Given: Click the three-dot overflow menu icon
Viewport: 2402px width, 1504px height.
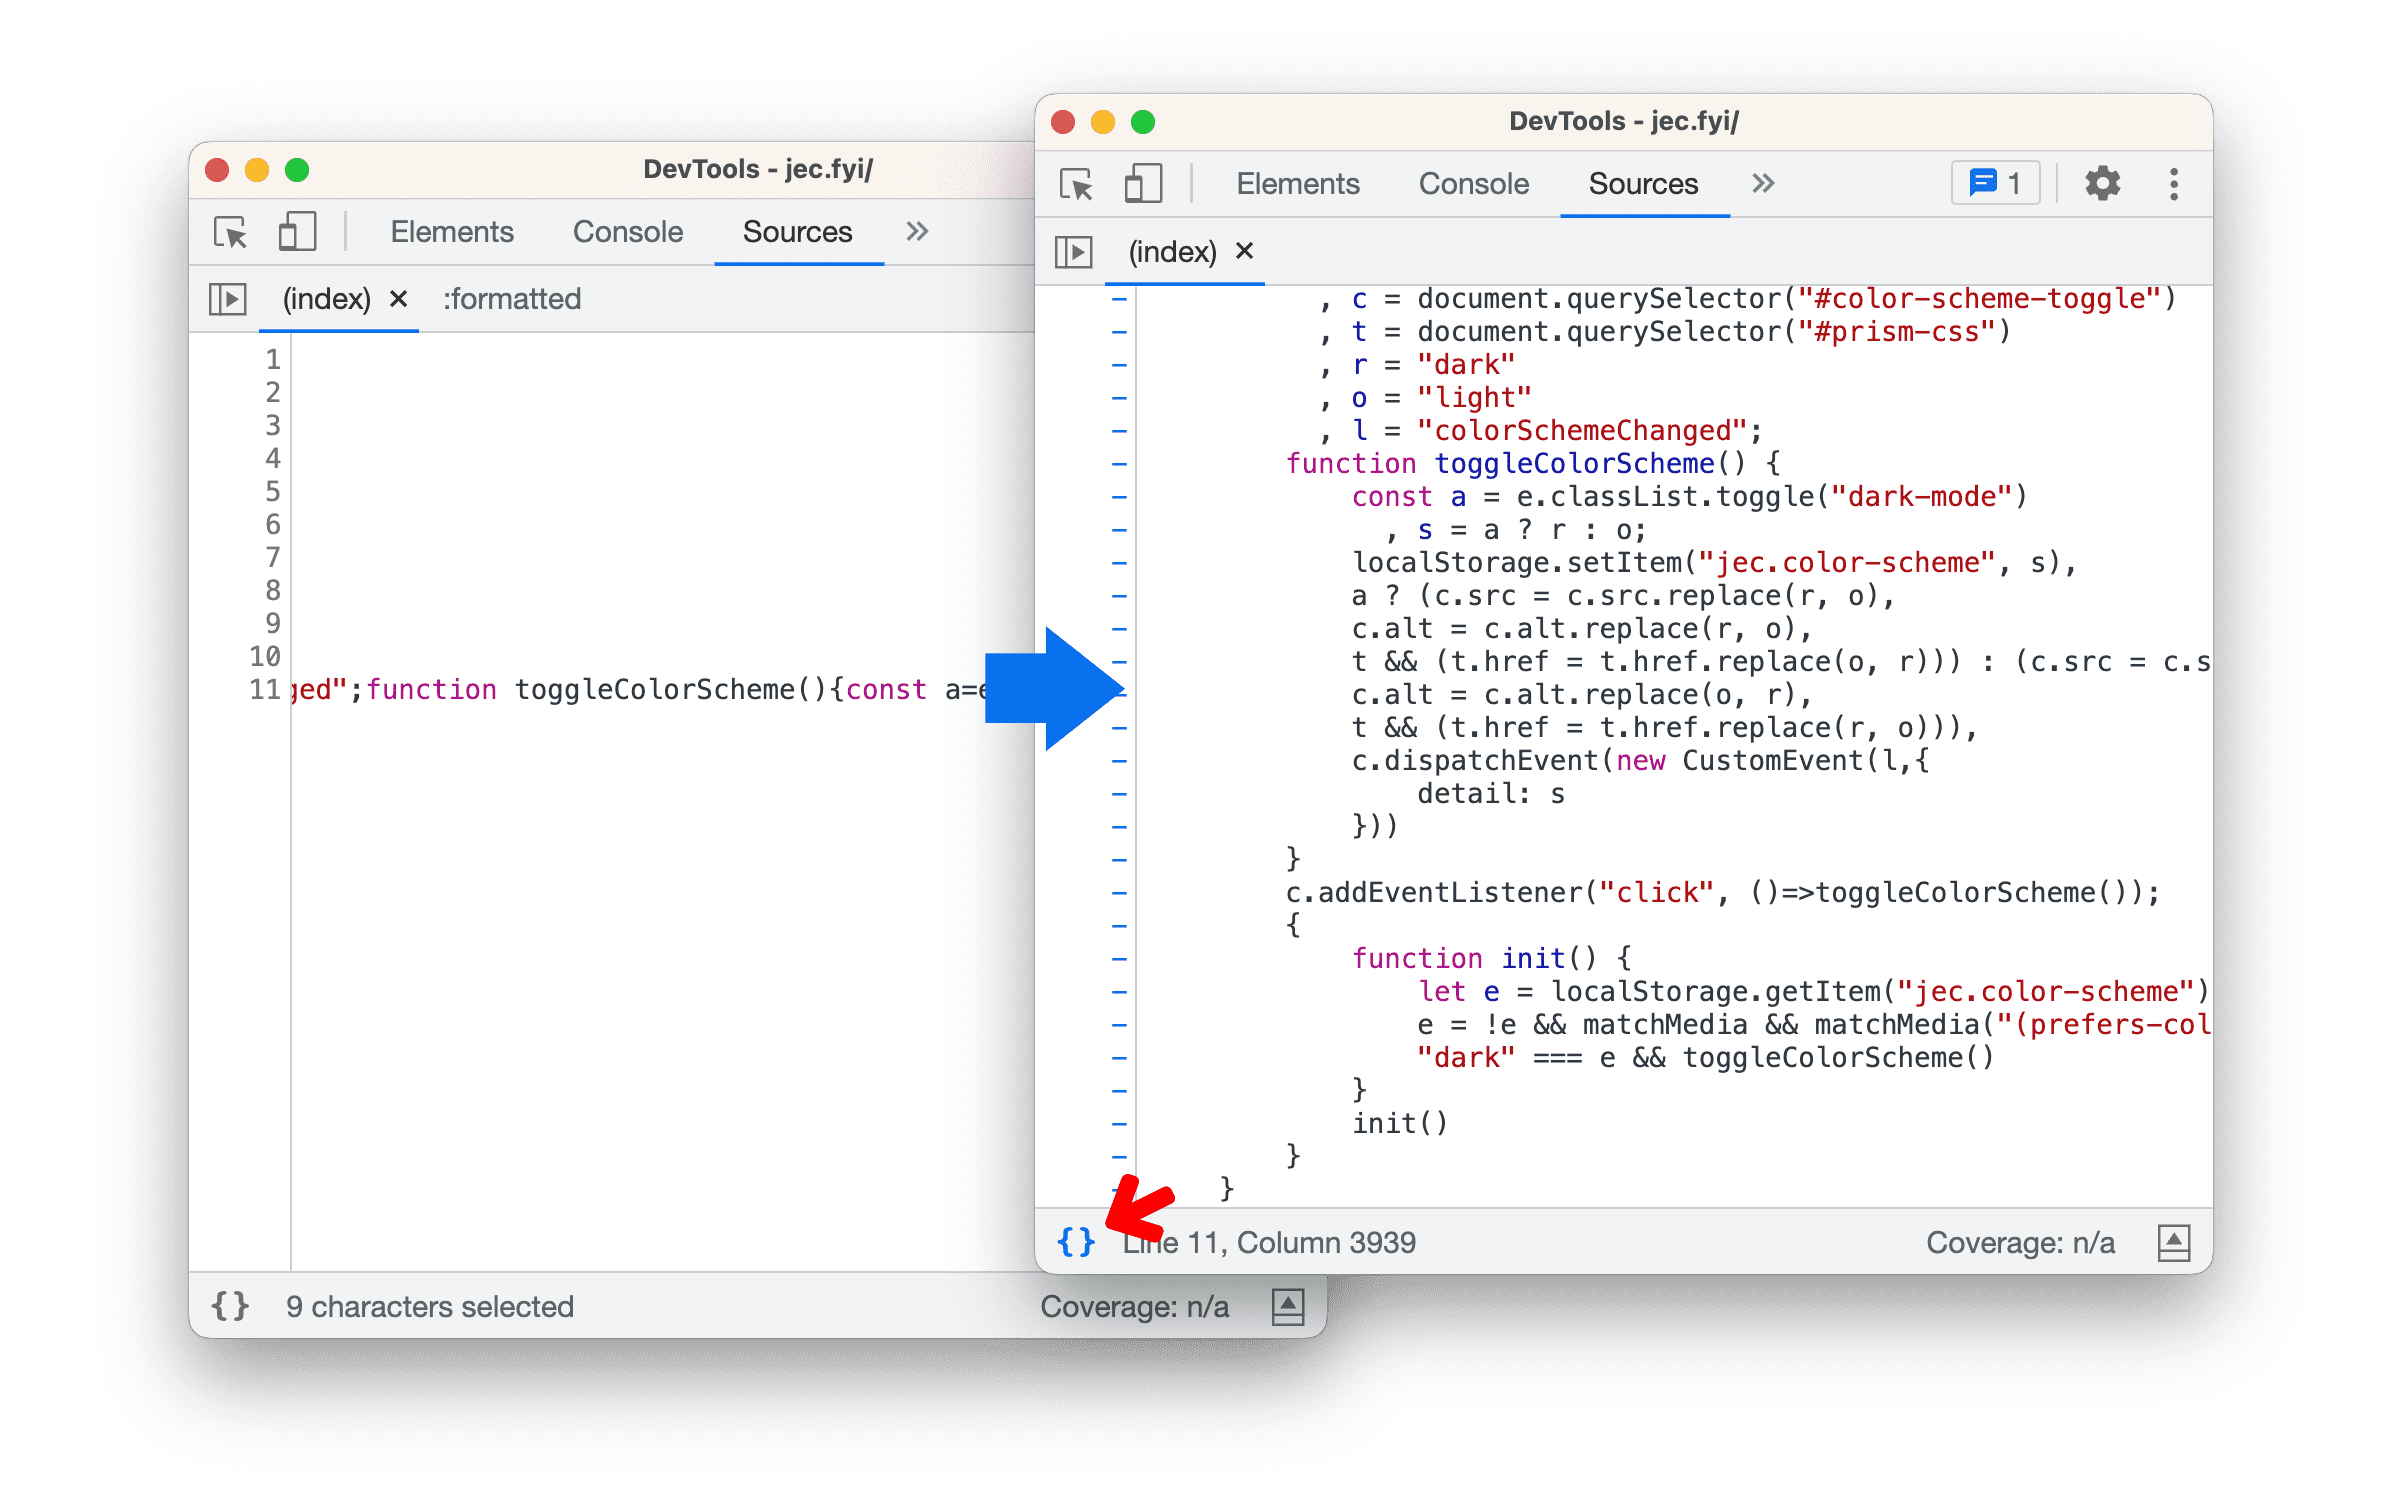Looking at the screenshot, I should click(2186, 182).
